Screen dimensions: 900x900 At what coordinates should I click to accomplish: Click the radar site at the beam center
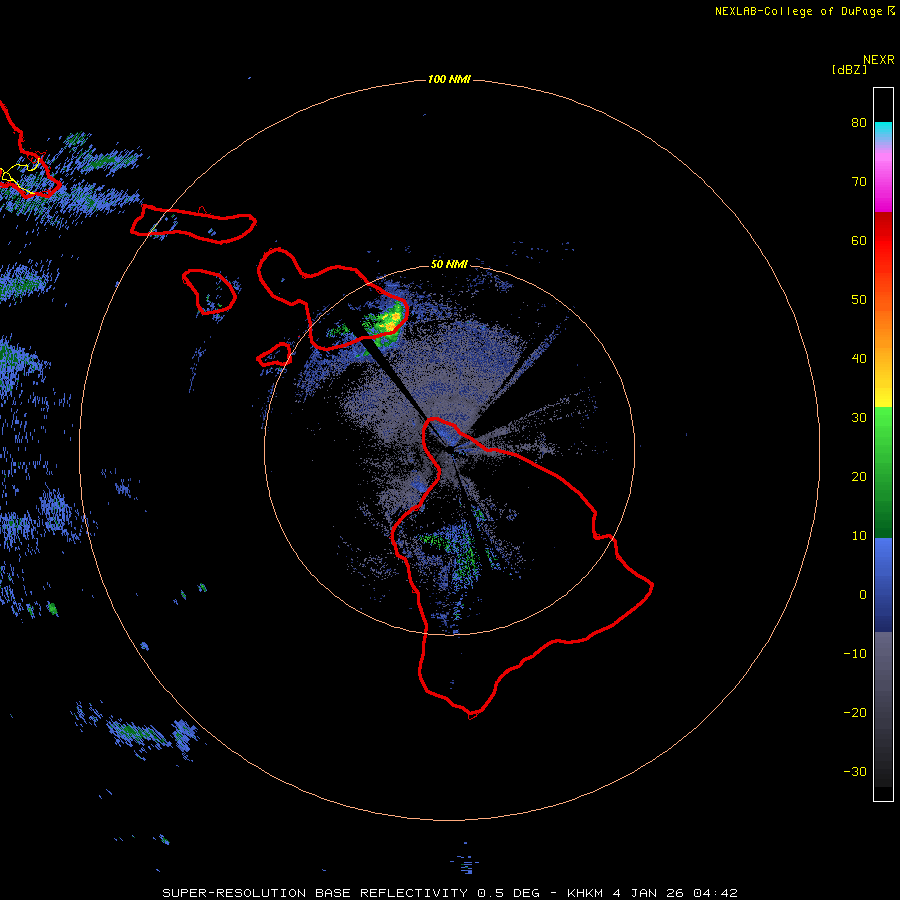tap(449, 449)
